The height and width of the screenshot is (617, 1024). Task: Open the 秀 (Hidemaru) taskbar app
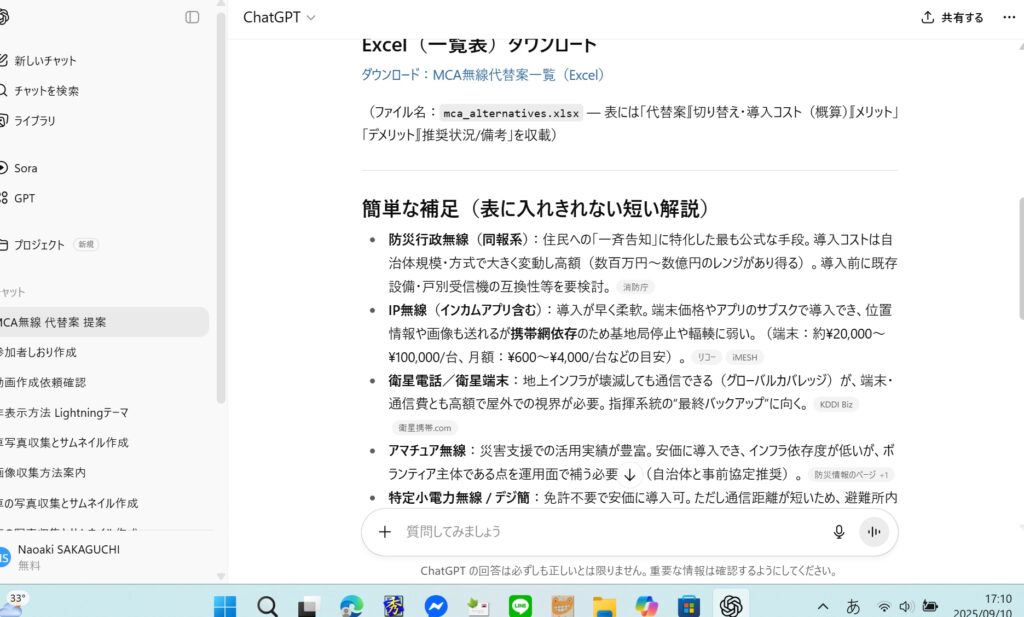(393, 607)
